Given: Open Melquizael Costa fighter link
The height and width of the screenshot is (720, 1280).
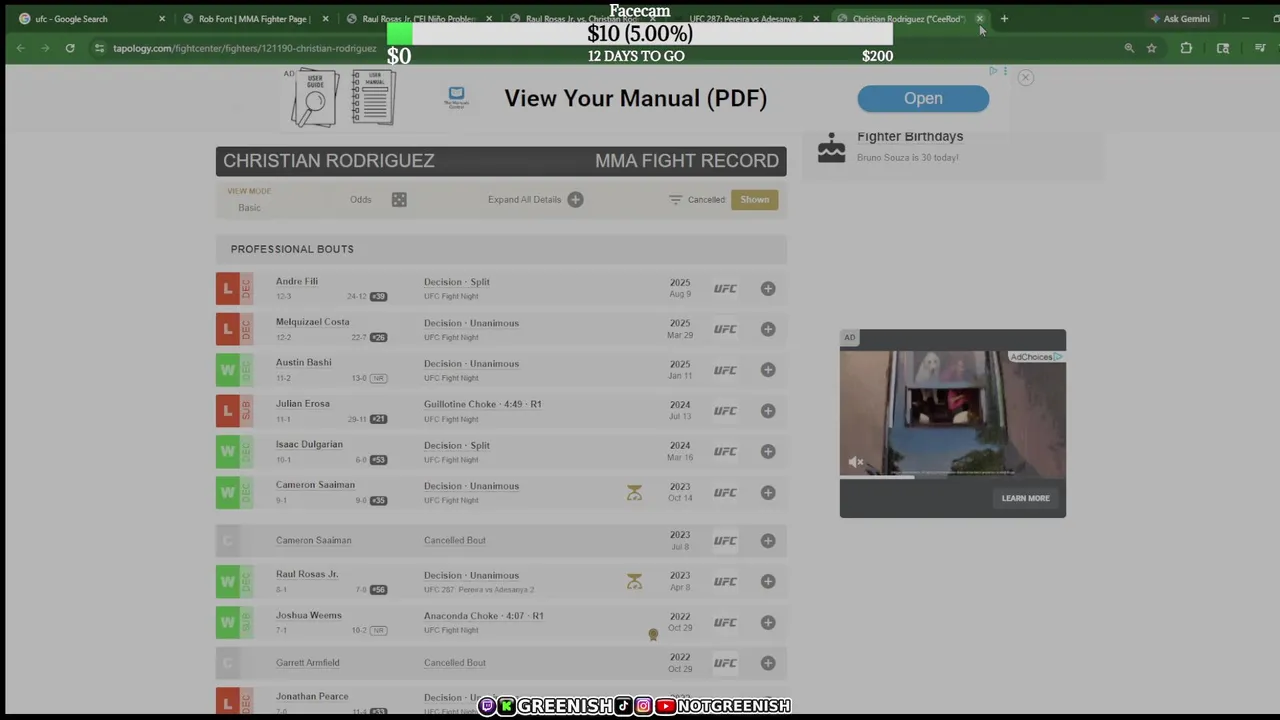Looking at the screenshot, I should 313,322.
